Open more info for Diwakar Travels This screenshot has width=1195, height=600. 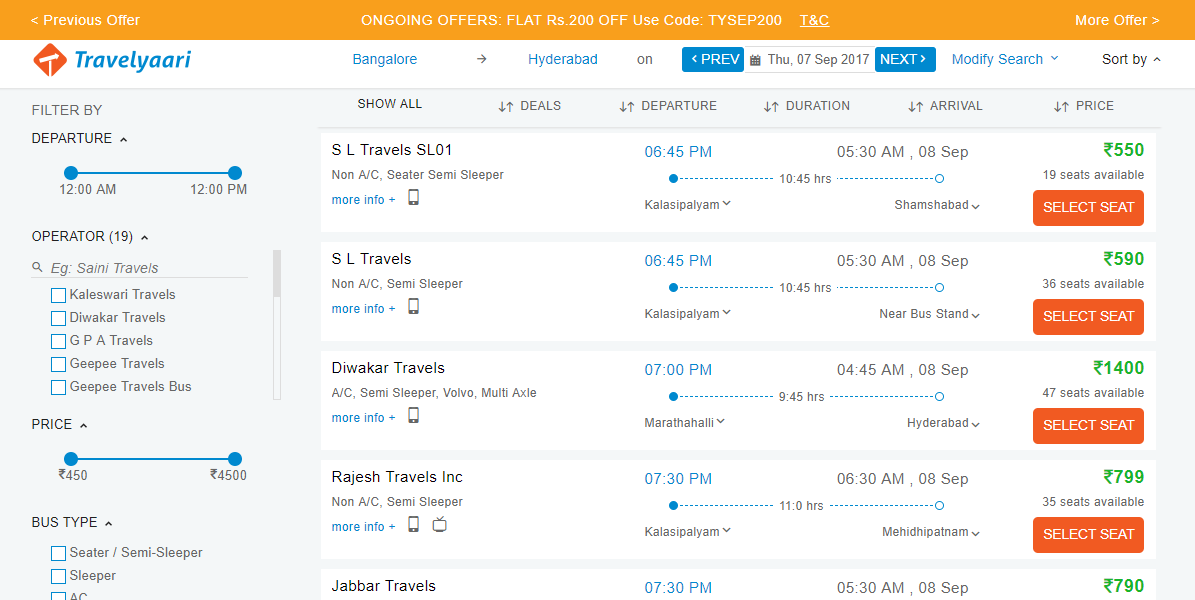(364, 418)
